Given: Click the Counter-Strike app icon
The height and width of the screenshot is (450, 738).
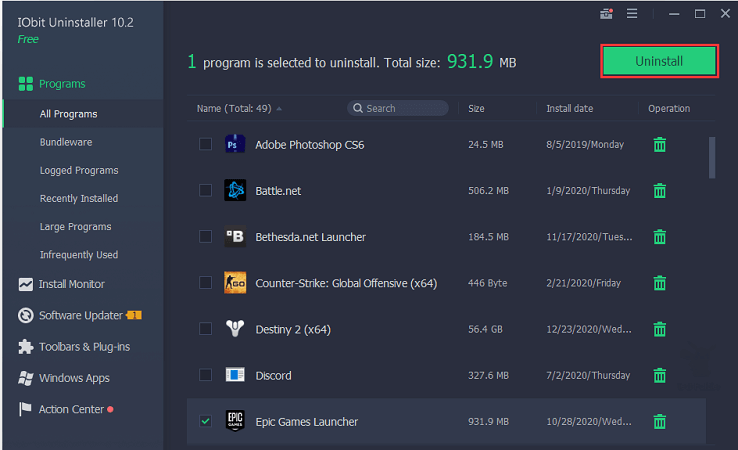Looking at the screenshot, I should coord(235,282).
